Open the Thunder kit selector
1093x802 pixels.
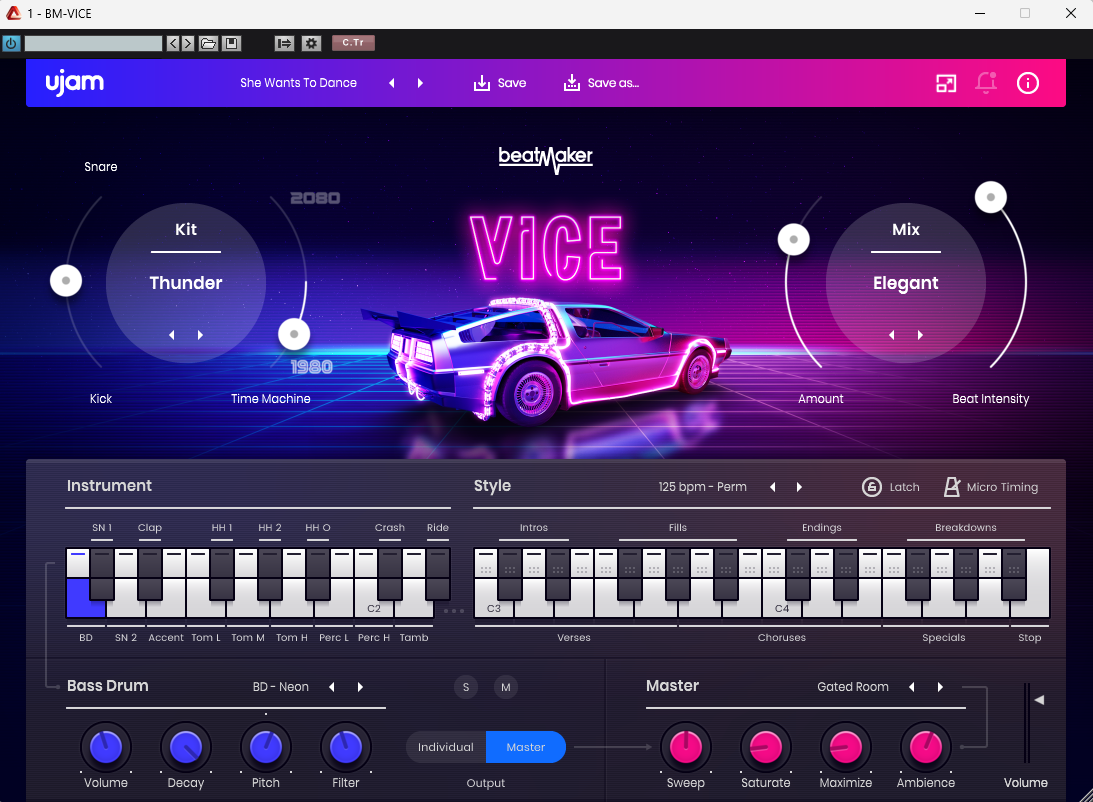pos(185,283)
